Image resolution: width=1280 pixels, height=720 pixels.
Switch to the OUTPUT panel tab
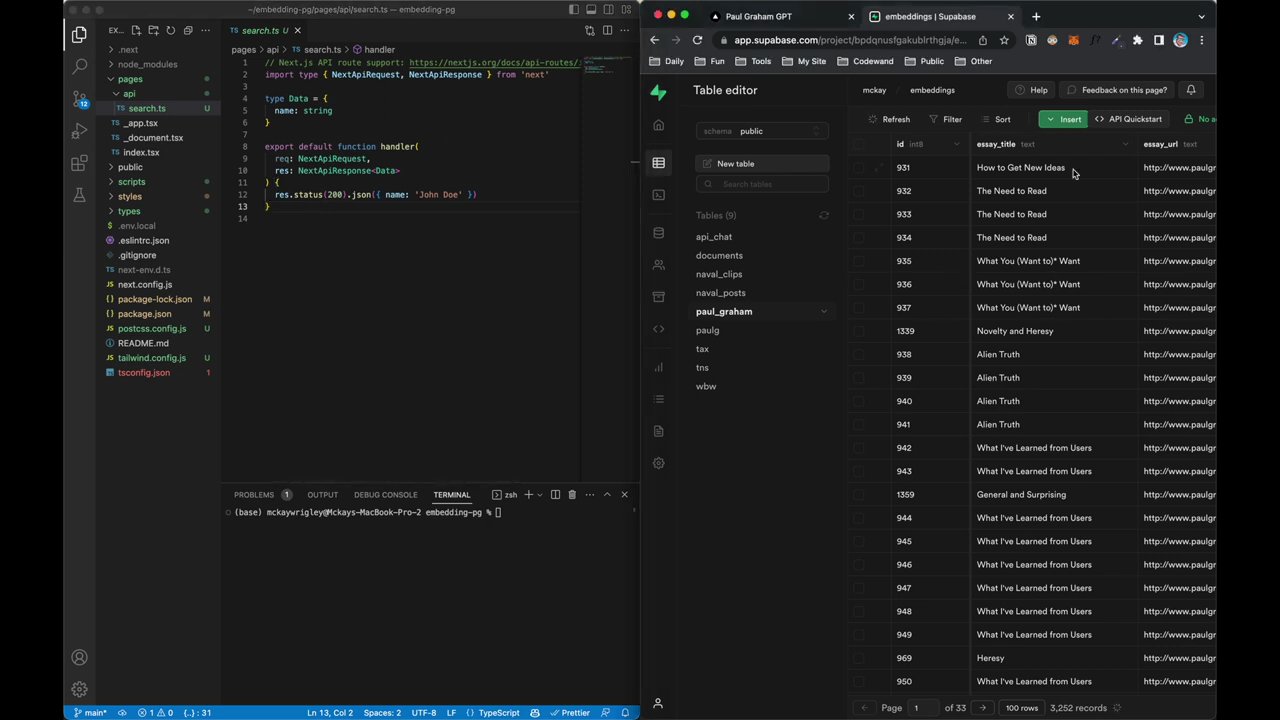click(322, 494)
